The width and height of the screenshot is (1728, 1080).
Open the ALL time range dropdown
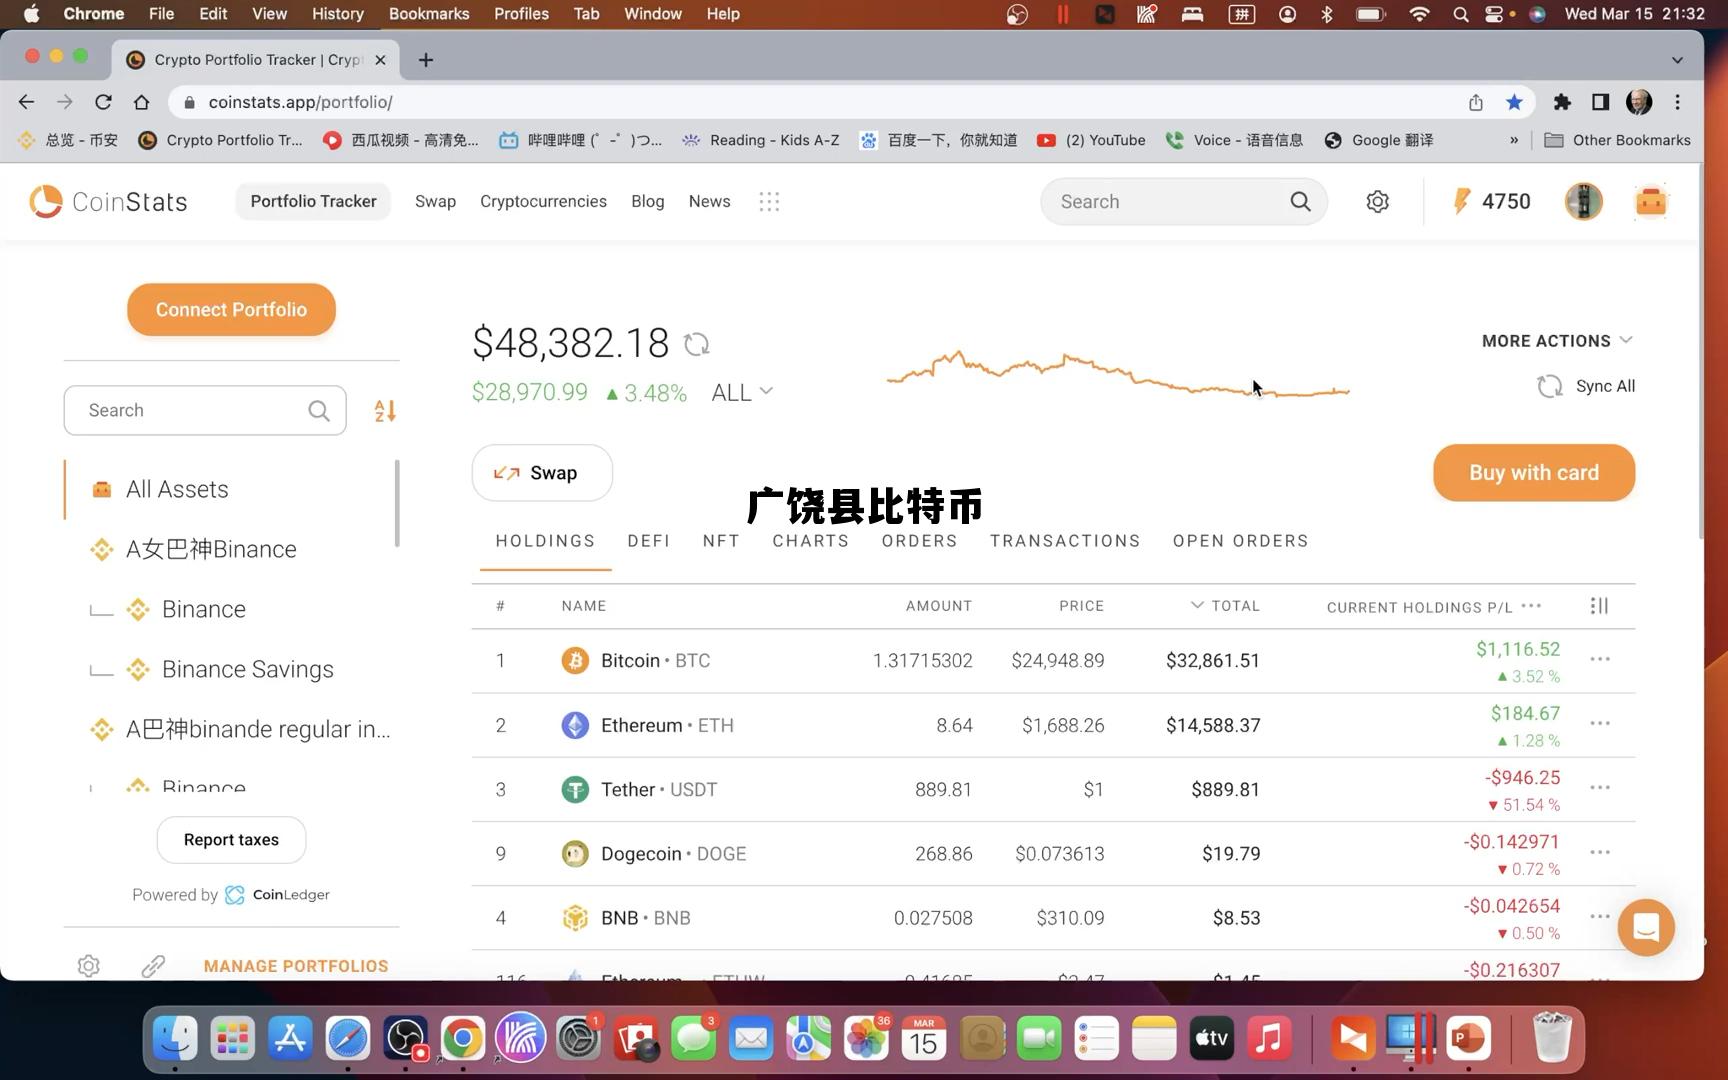pos(741,393)
